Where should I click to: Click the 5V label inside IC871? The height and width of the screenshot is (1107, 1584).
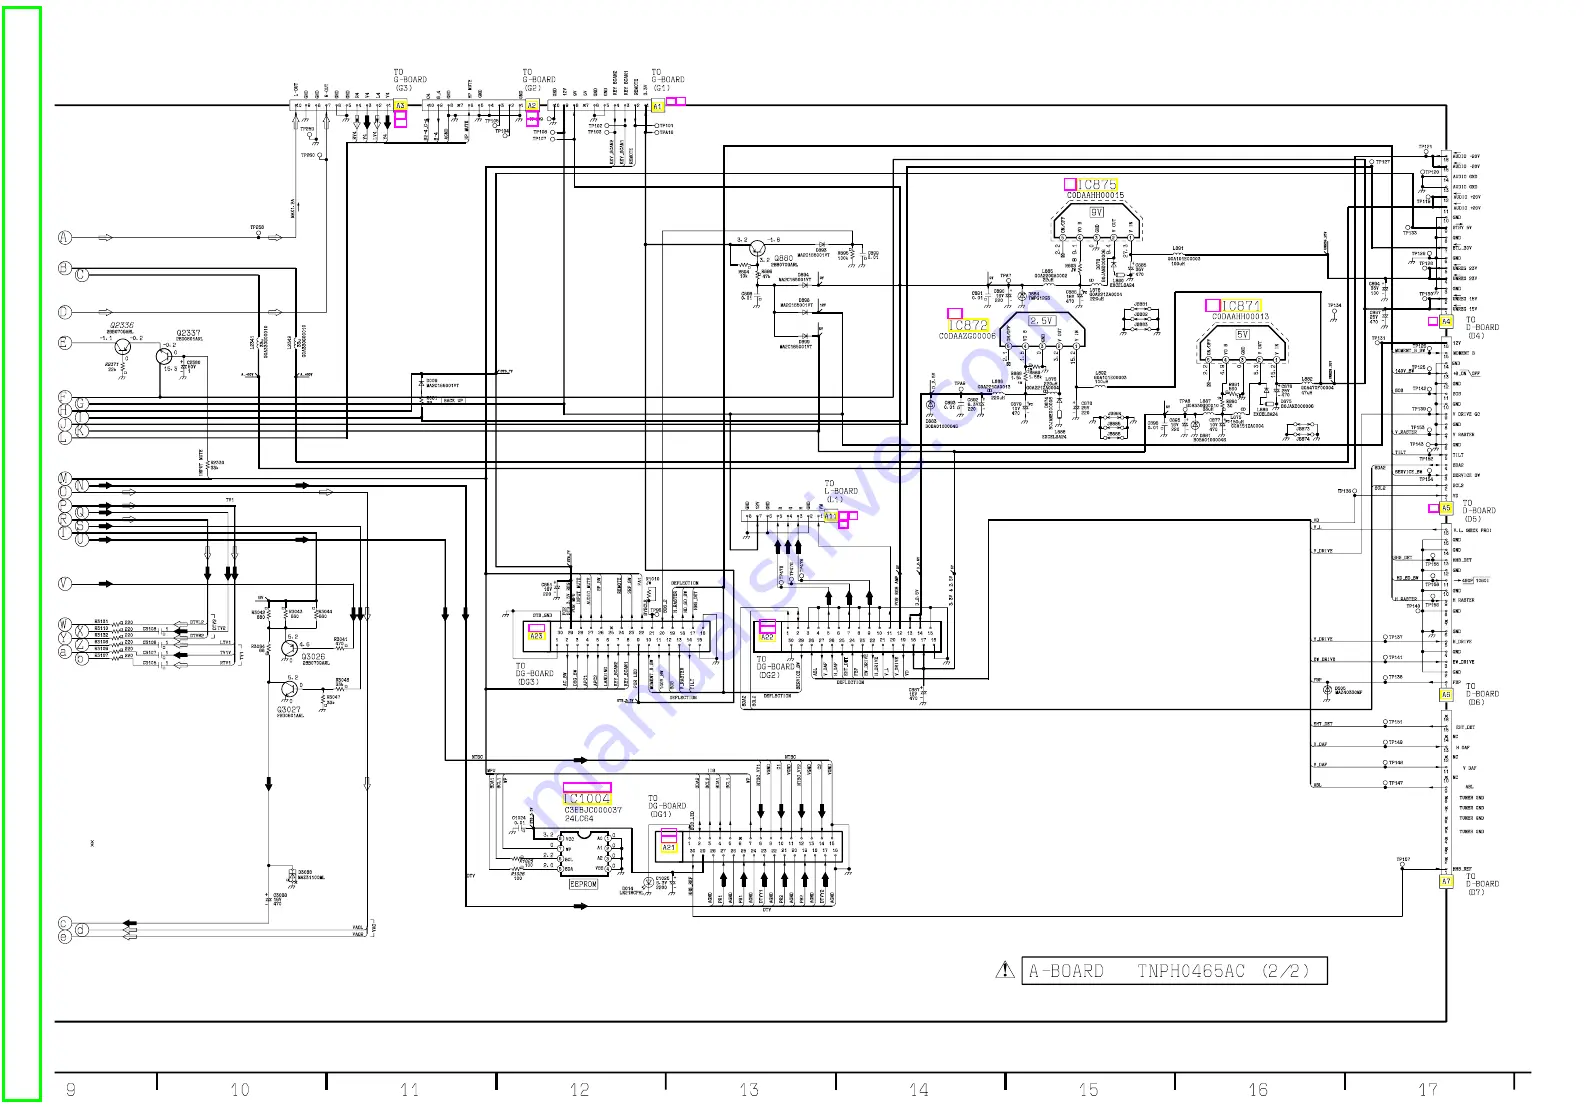coord(1243,335)
